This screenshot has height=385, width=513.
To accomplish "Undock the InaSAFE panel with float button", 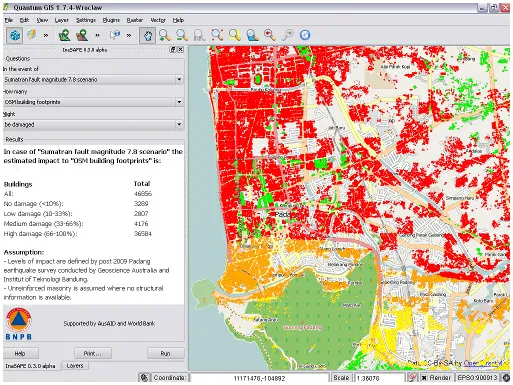I will coord(173,50).
